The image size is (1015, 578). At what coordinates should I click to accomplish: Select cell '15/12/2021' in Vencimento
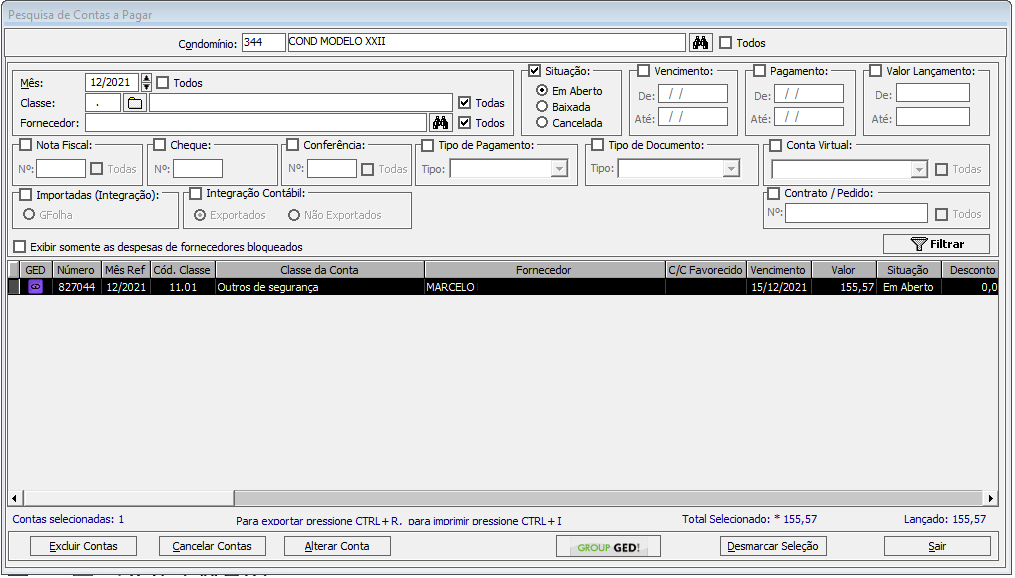click(x=779, y=287)
